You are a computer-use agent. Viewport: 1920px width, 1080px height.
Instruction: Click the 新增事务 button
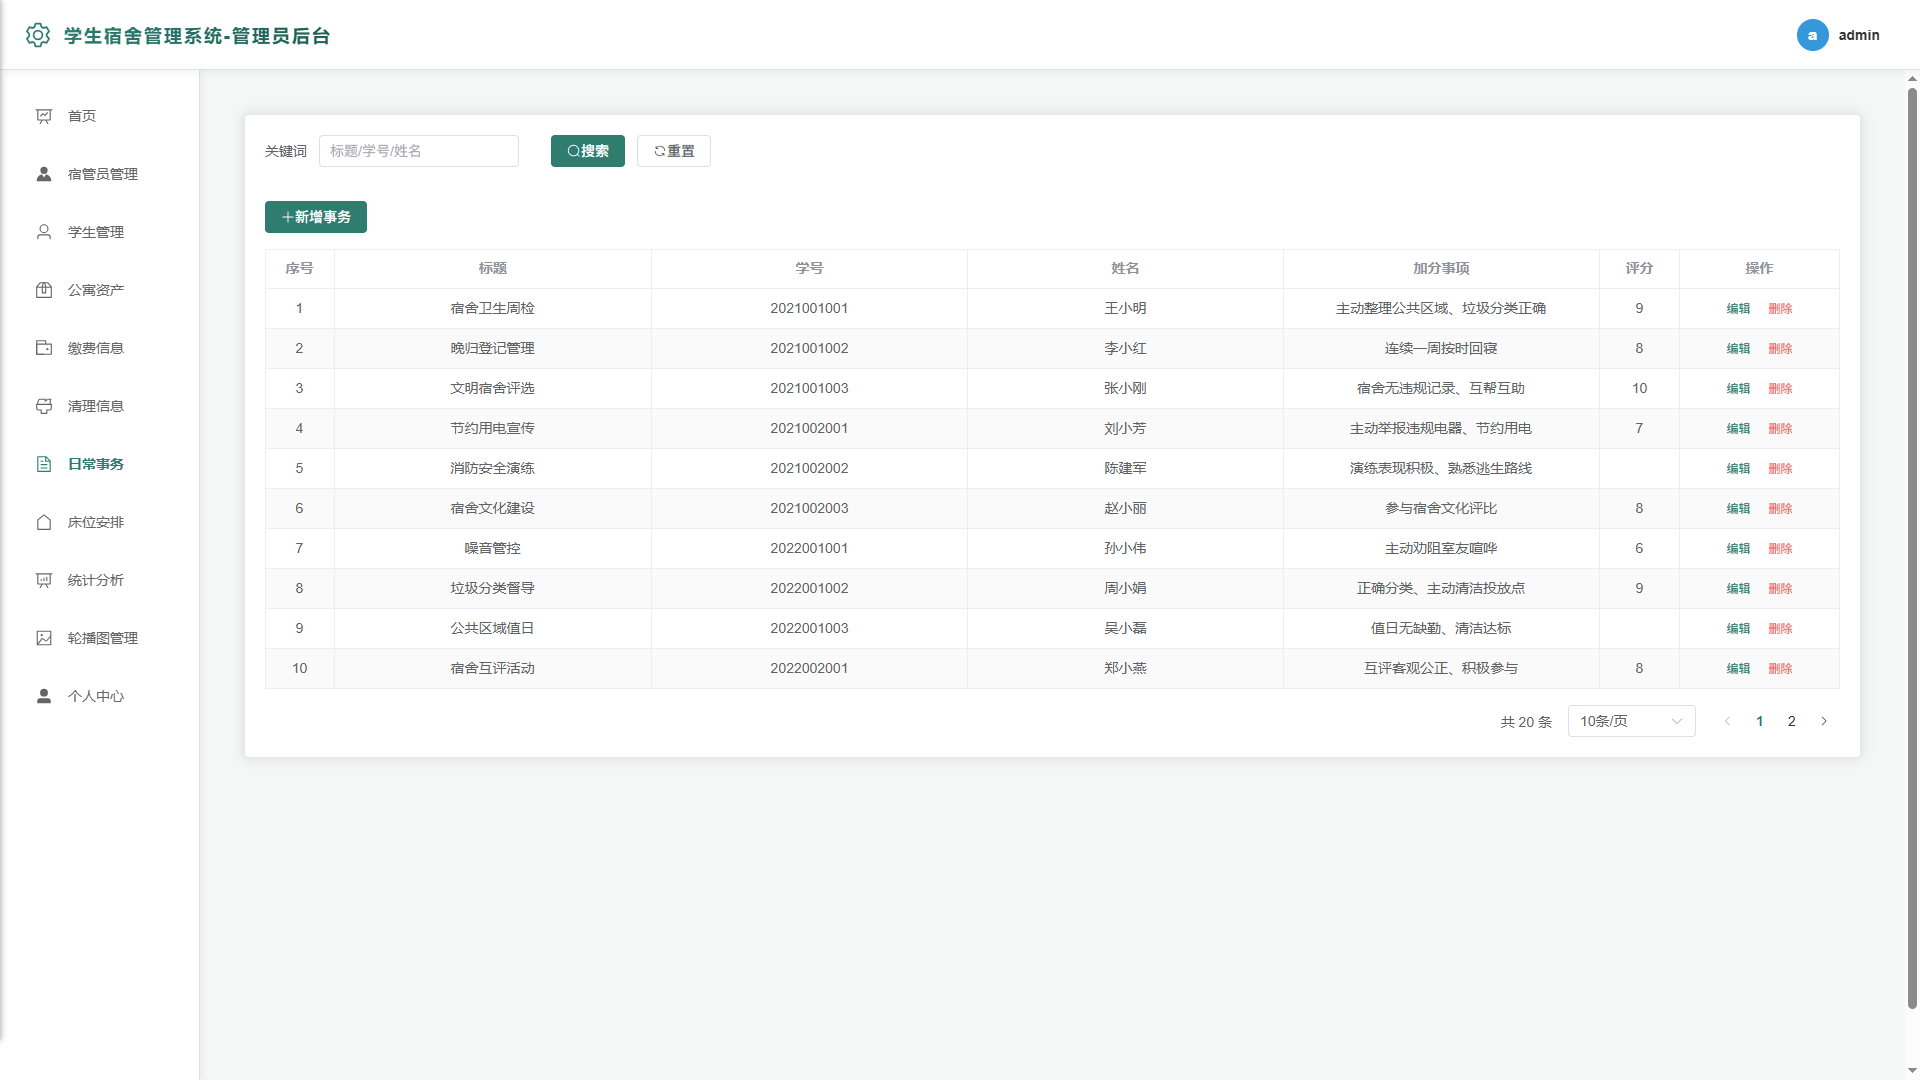click(x=316, y=217)
